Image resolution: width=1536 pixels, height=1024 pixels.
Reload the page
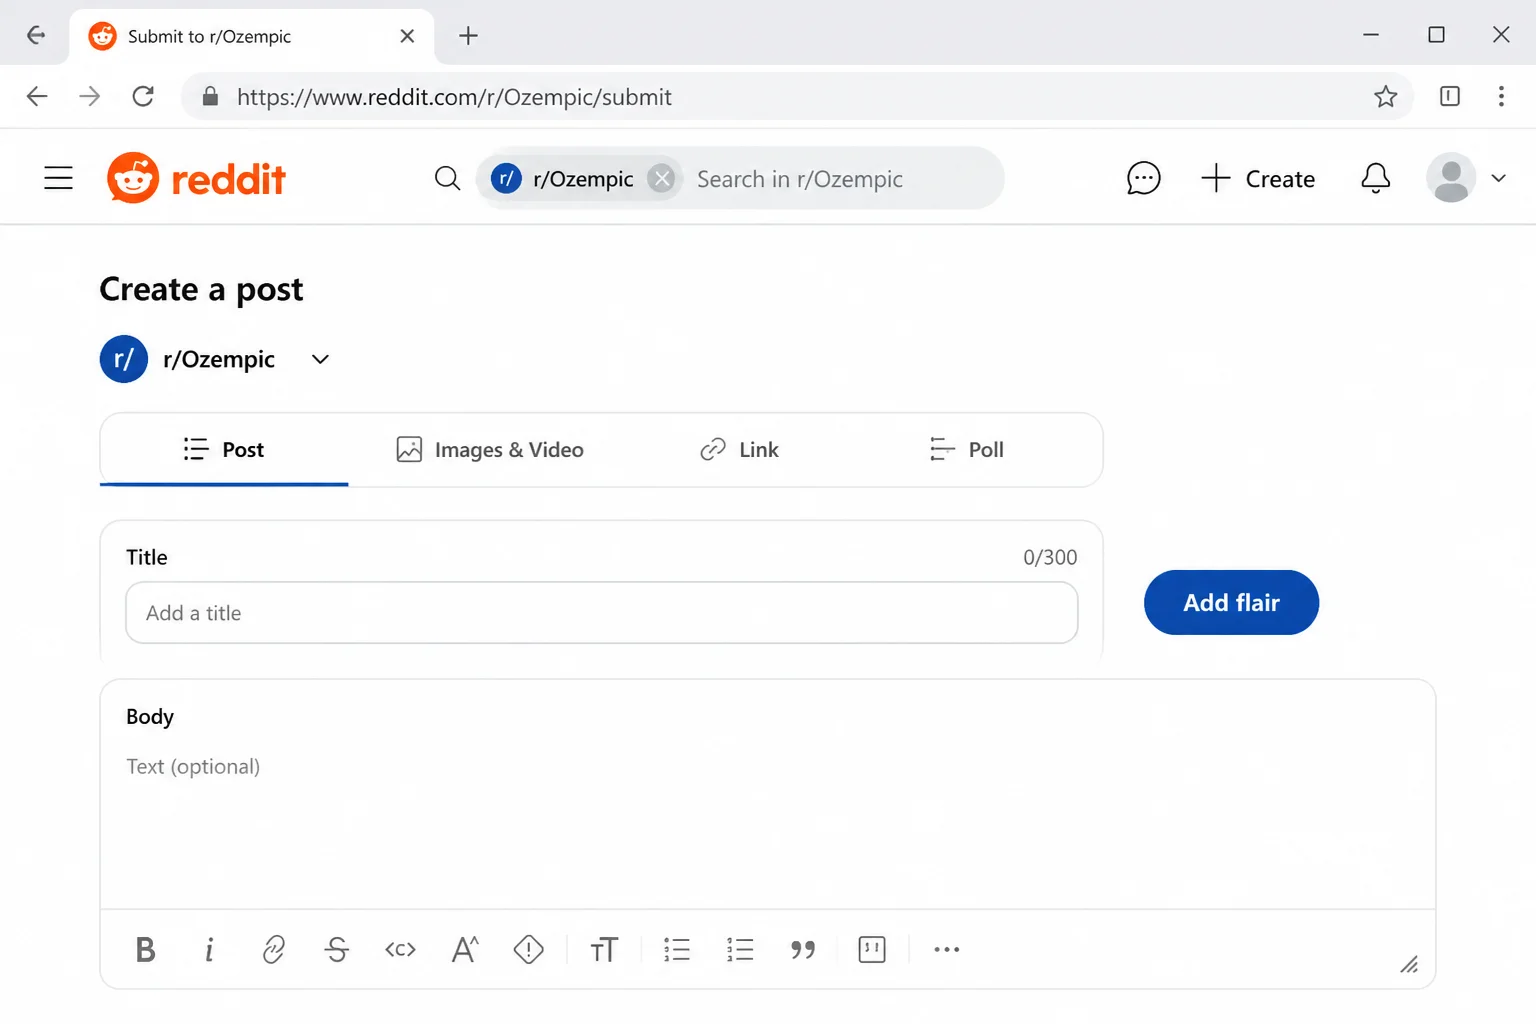(143, 96)
